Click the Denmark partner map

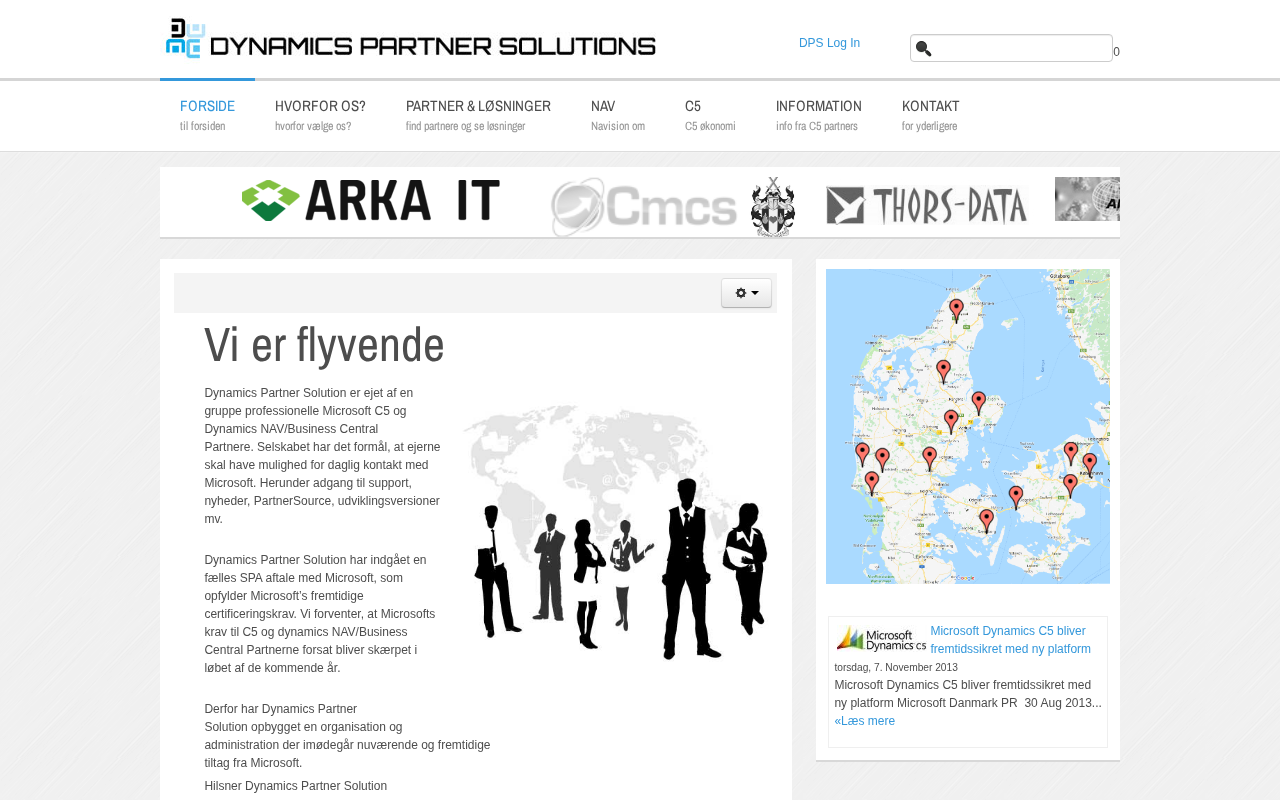[968, 426]
